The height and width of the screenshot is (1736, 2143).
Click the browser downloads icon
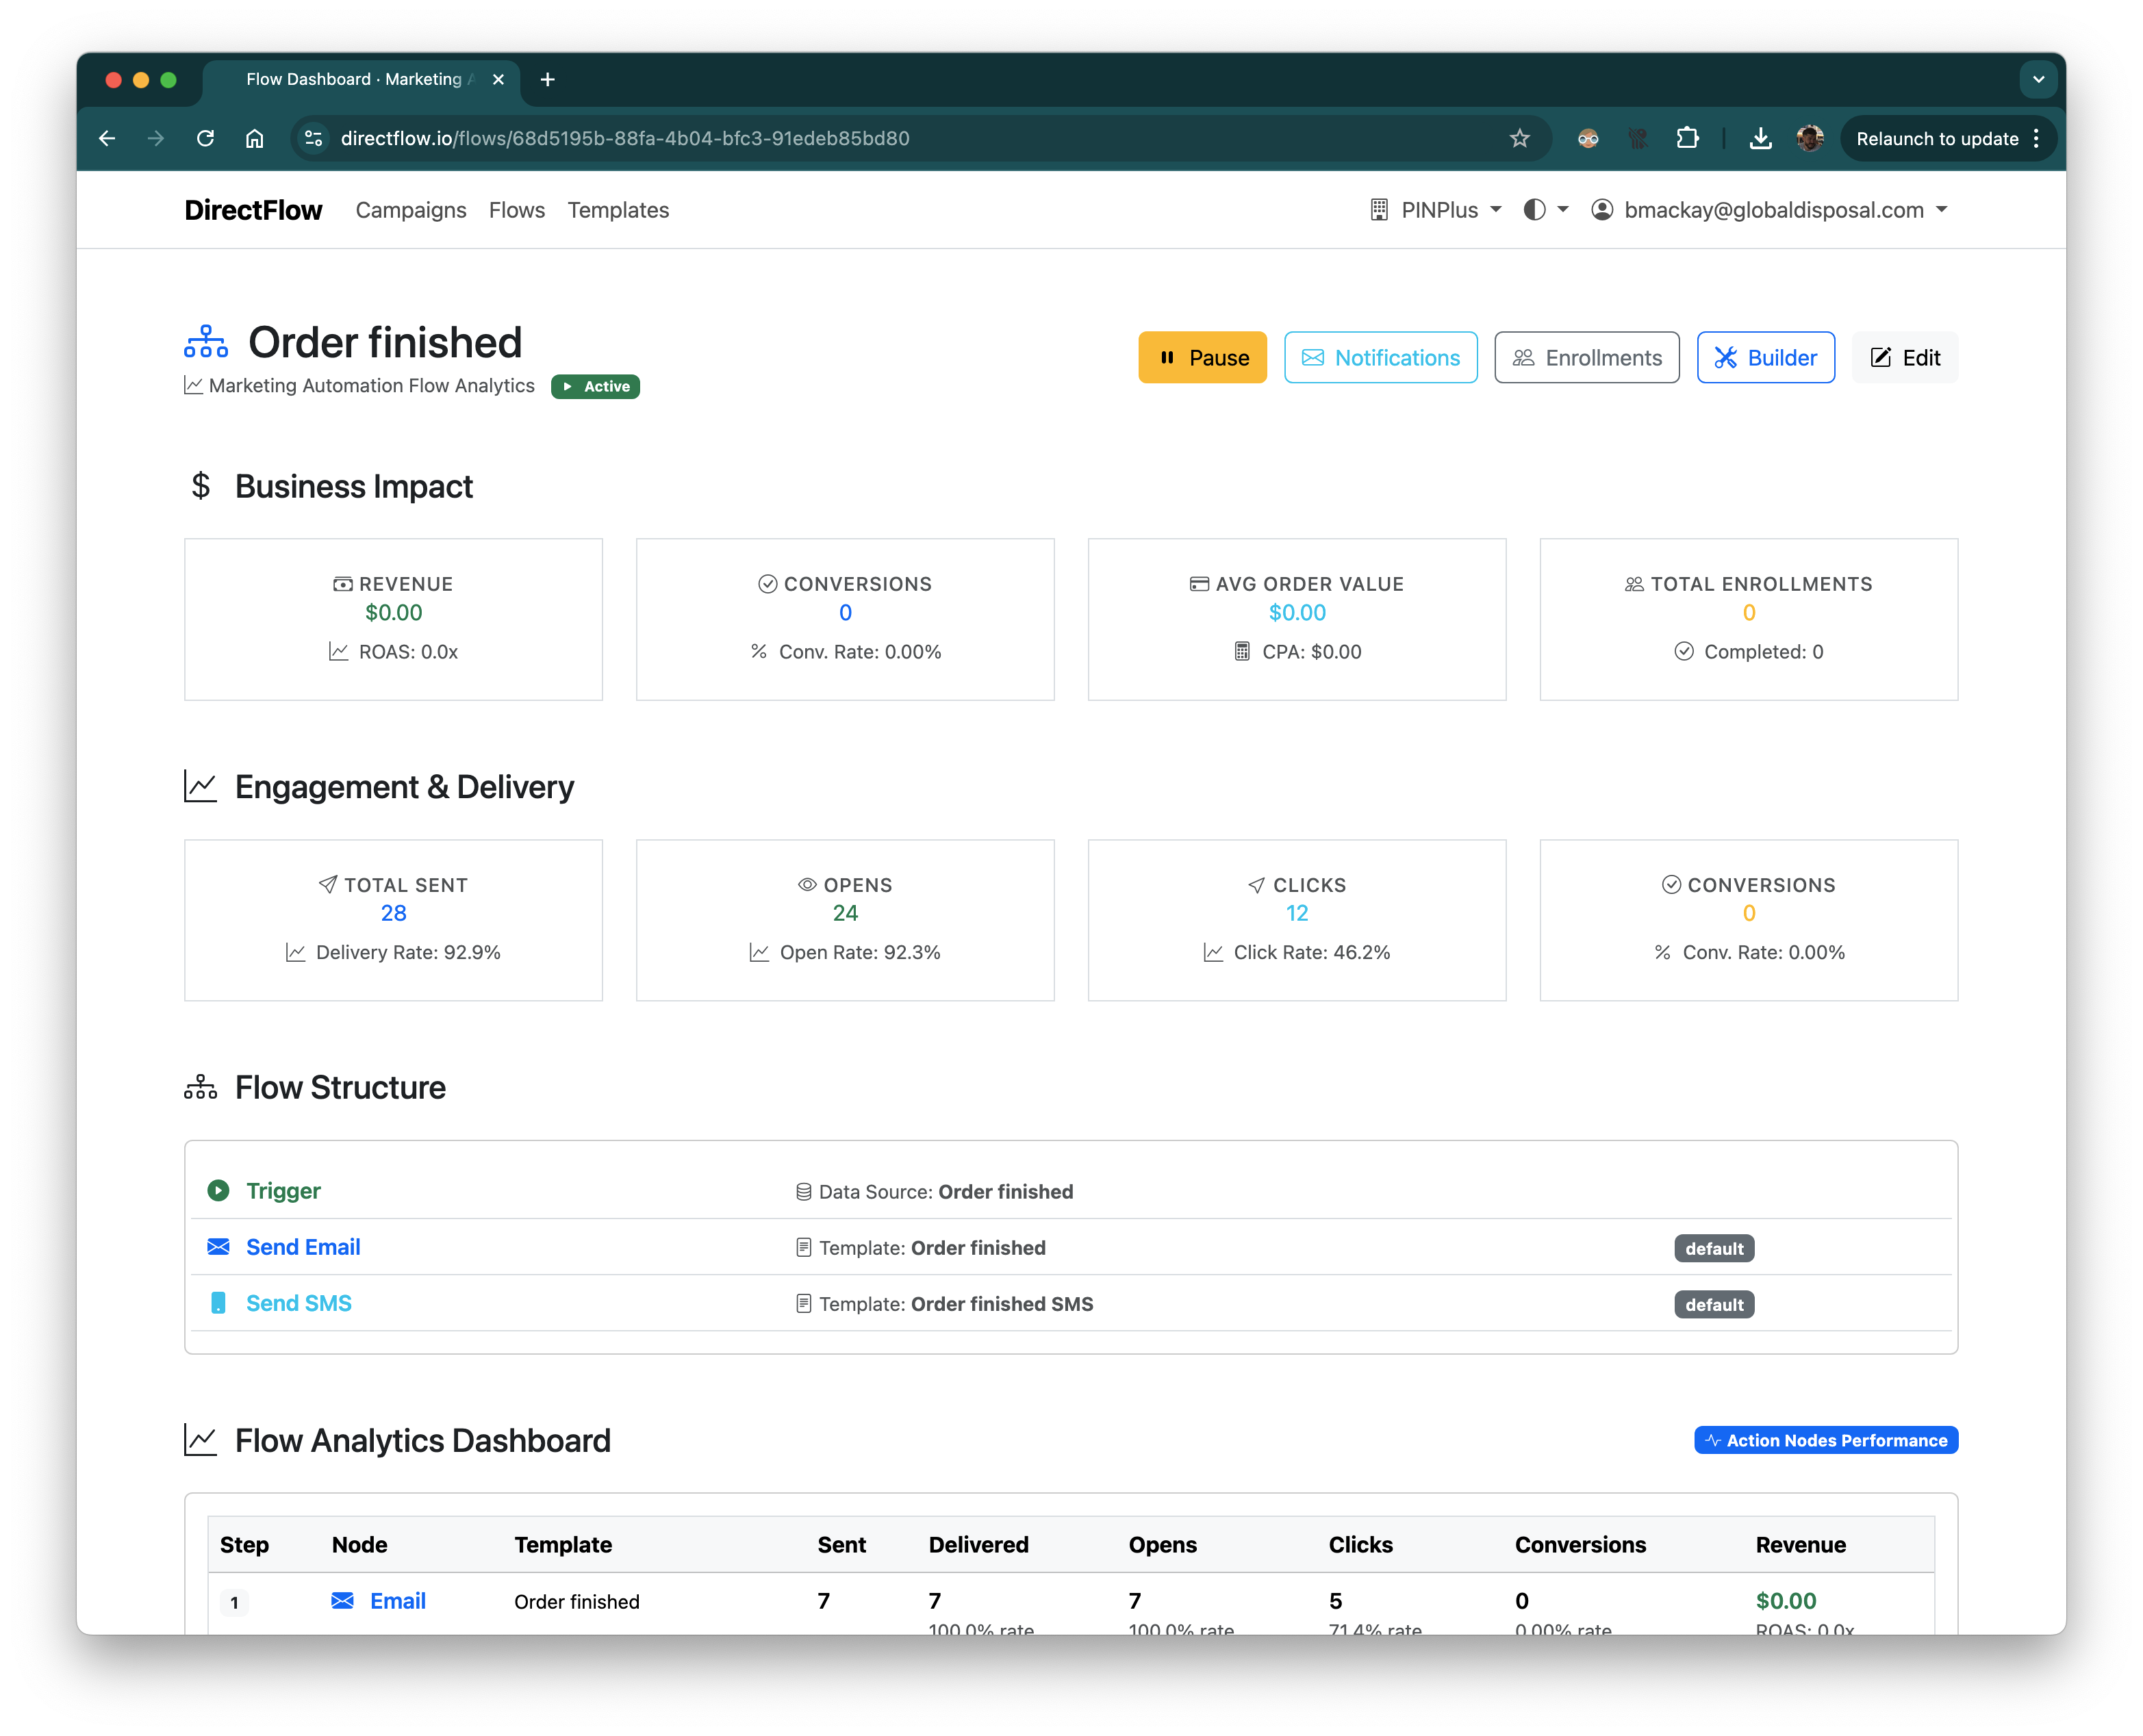coord(1760,138)
